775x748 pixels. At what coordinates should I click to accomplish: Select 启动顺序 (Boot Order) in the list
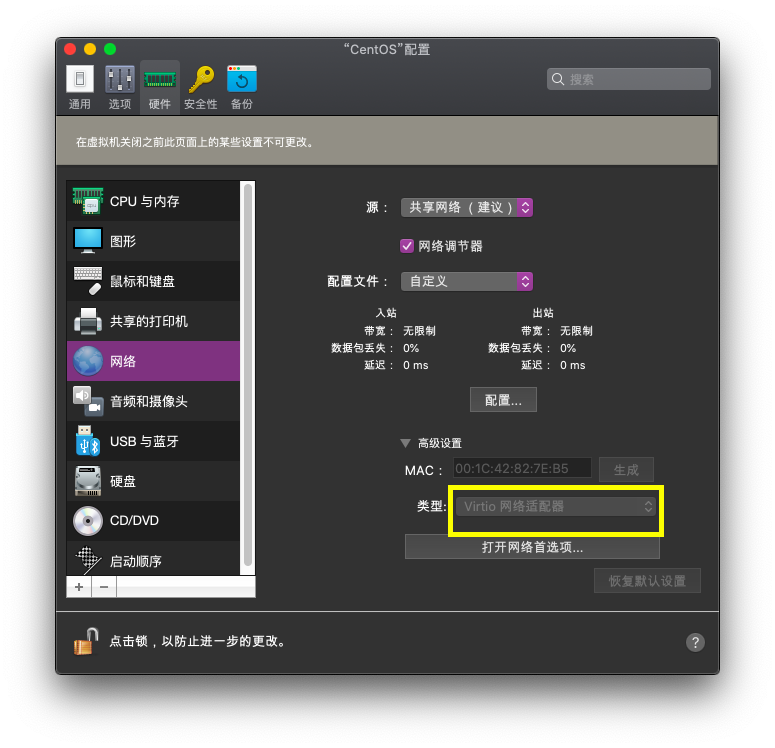point(153,559)
